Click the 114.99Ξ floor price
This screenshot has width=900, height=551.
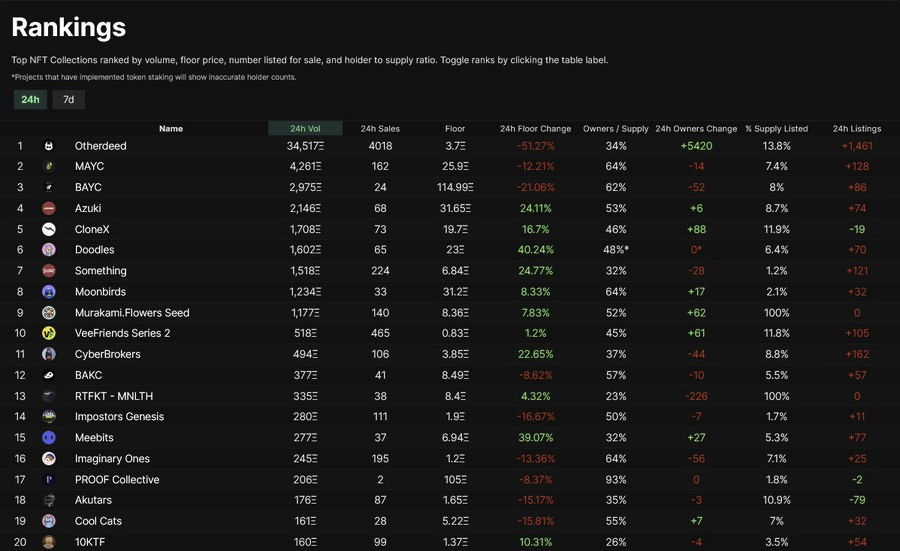[455, 187]
